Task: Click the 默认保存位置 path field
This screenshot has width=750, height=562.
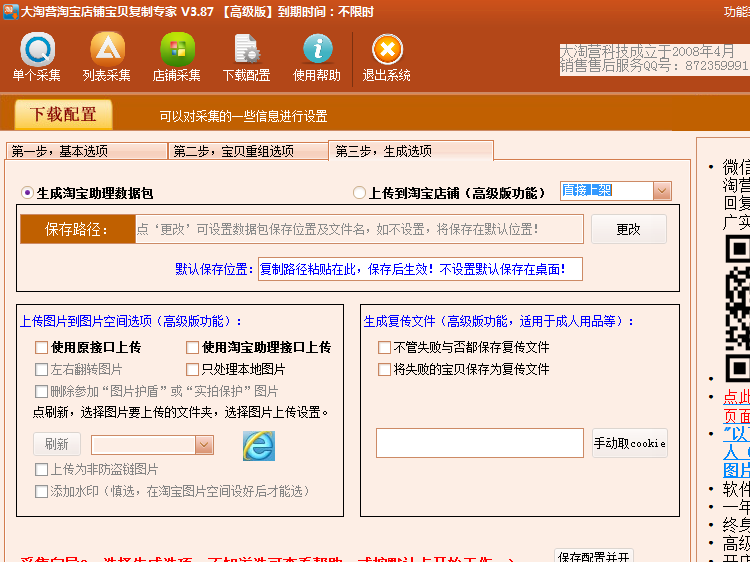Action: [x=420, y=269]
